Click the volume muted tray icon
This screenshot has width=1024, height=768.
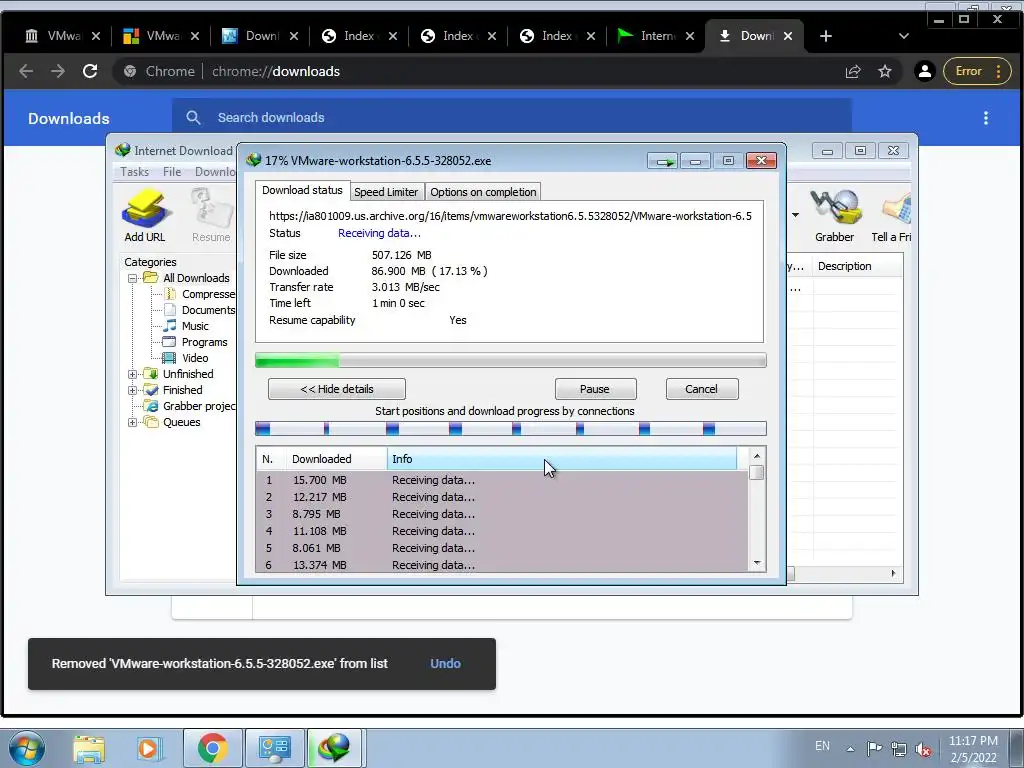point(923,749)
